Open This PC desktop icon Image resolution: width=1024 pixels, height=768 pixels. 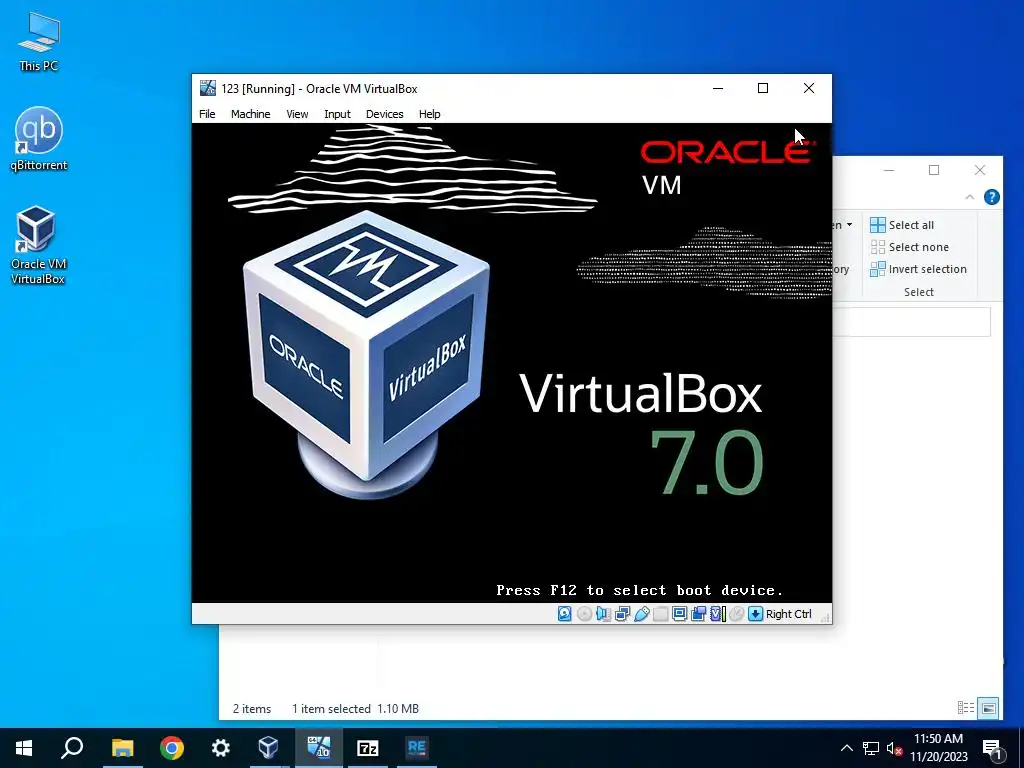coord(39,42)
